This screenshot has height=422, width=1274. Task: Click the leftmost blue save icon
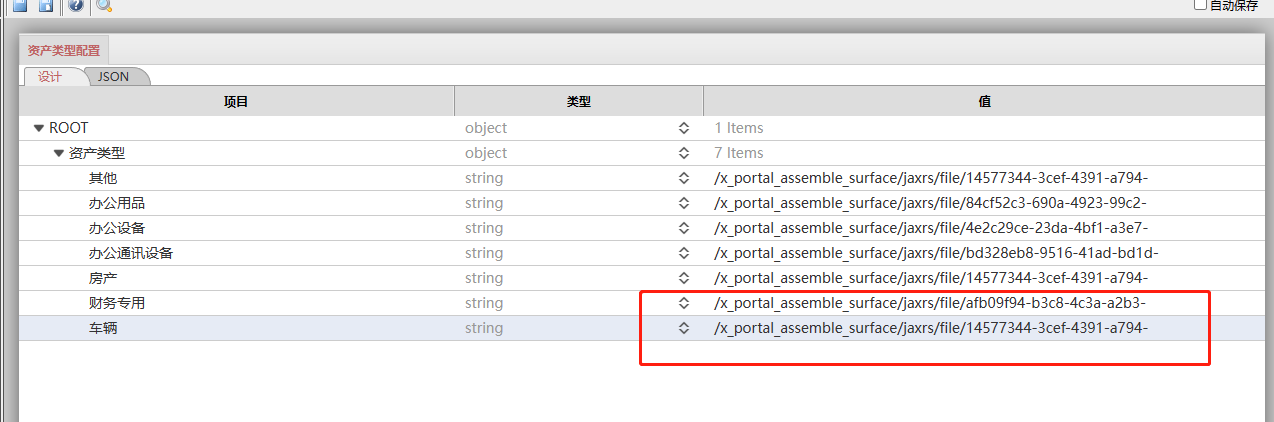pyautogui.click(x=19, y=5)
